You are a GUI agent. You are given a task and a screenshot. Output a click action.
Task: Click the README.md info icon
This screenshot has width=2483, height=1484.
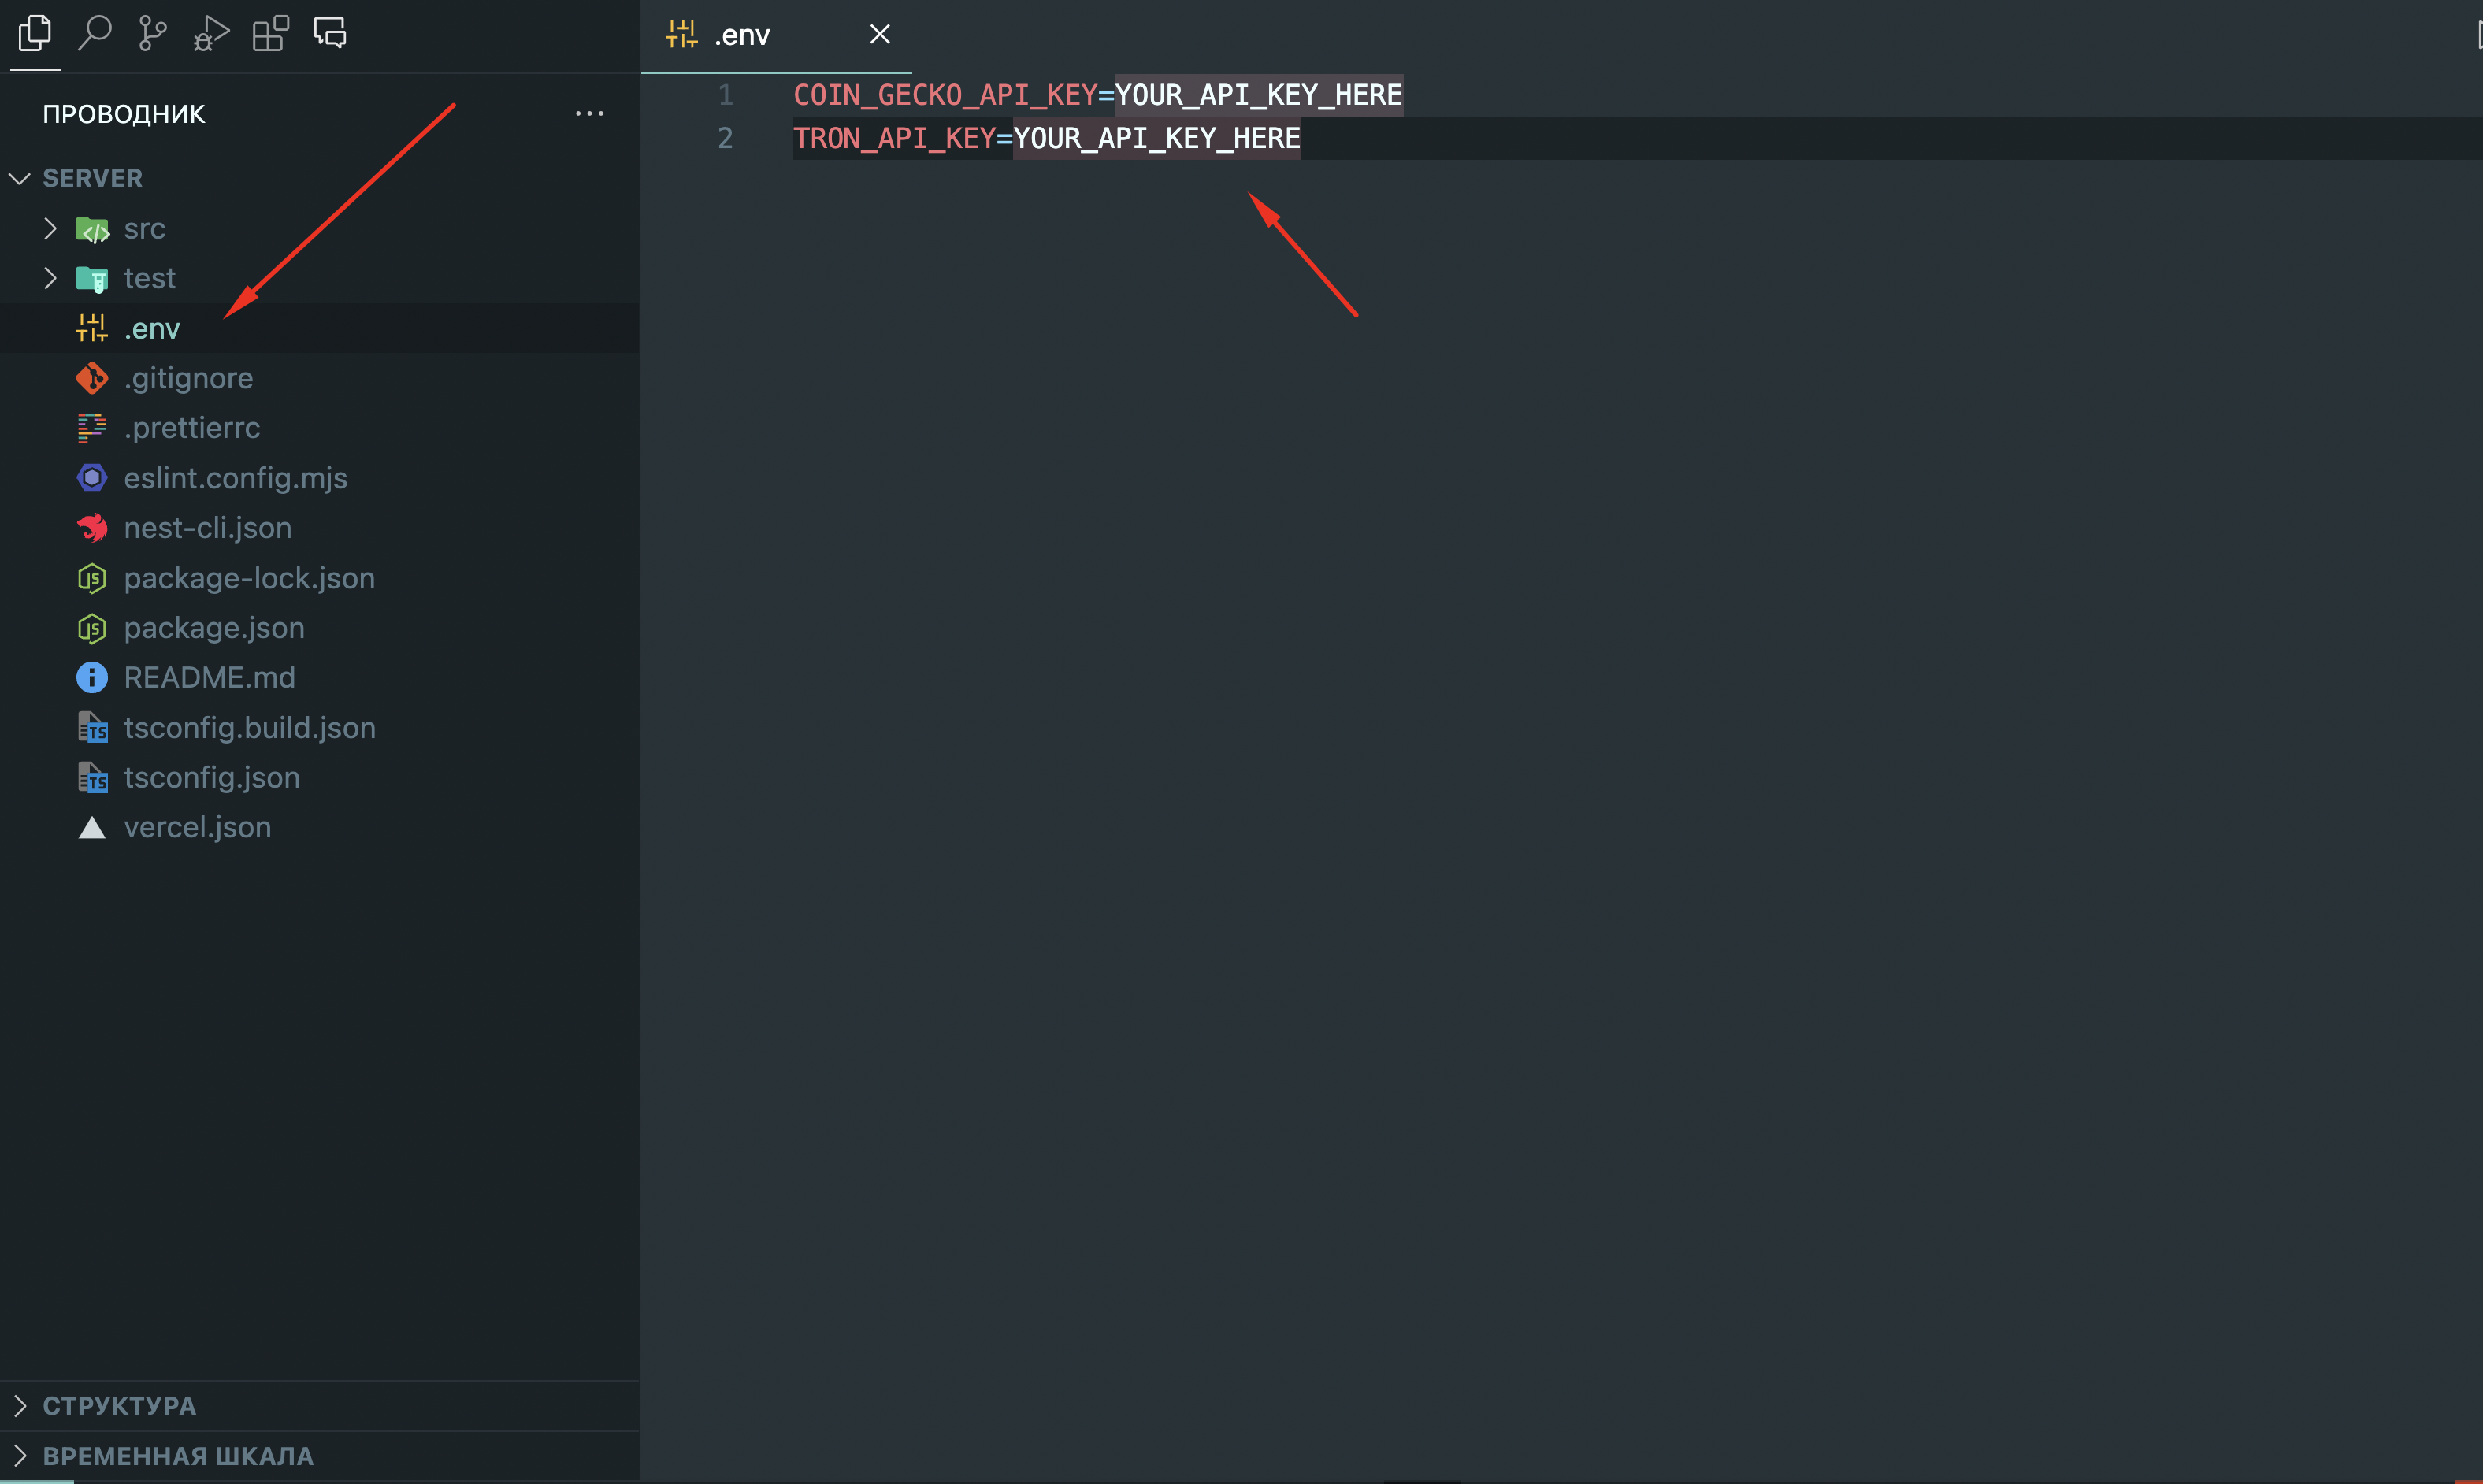click(x=92, y=677)
